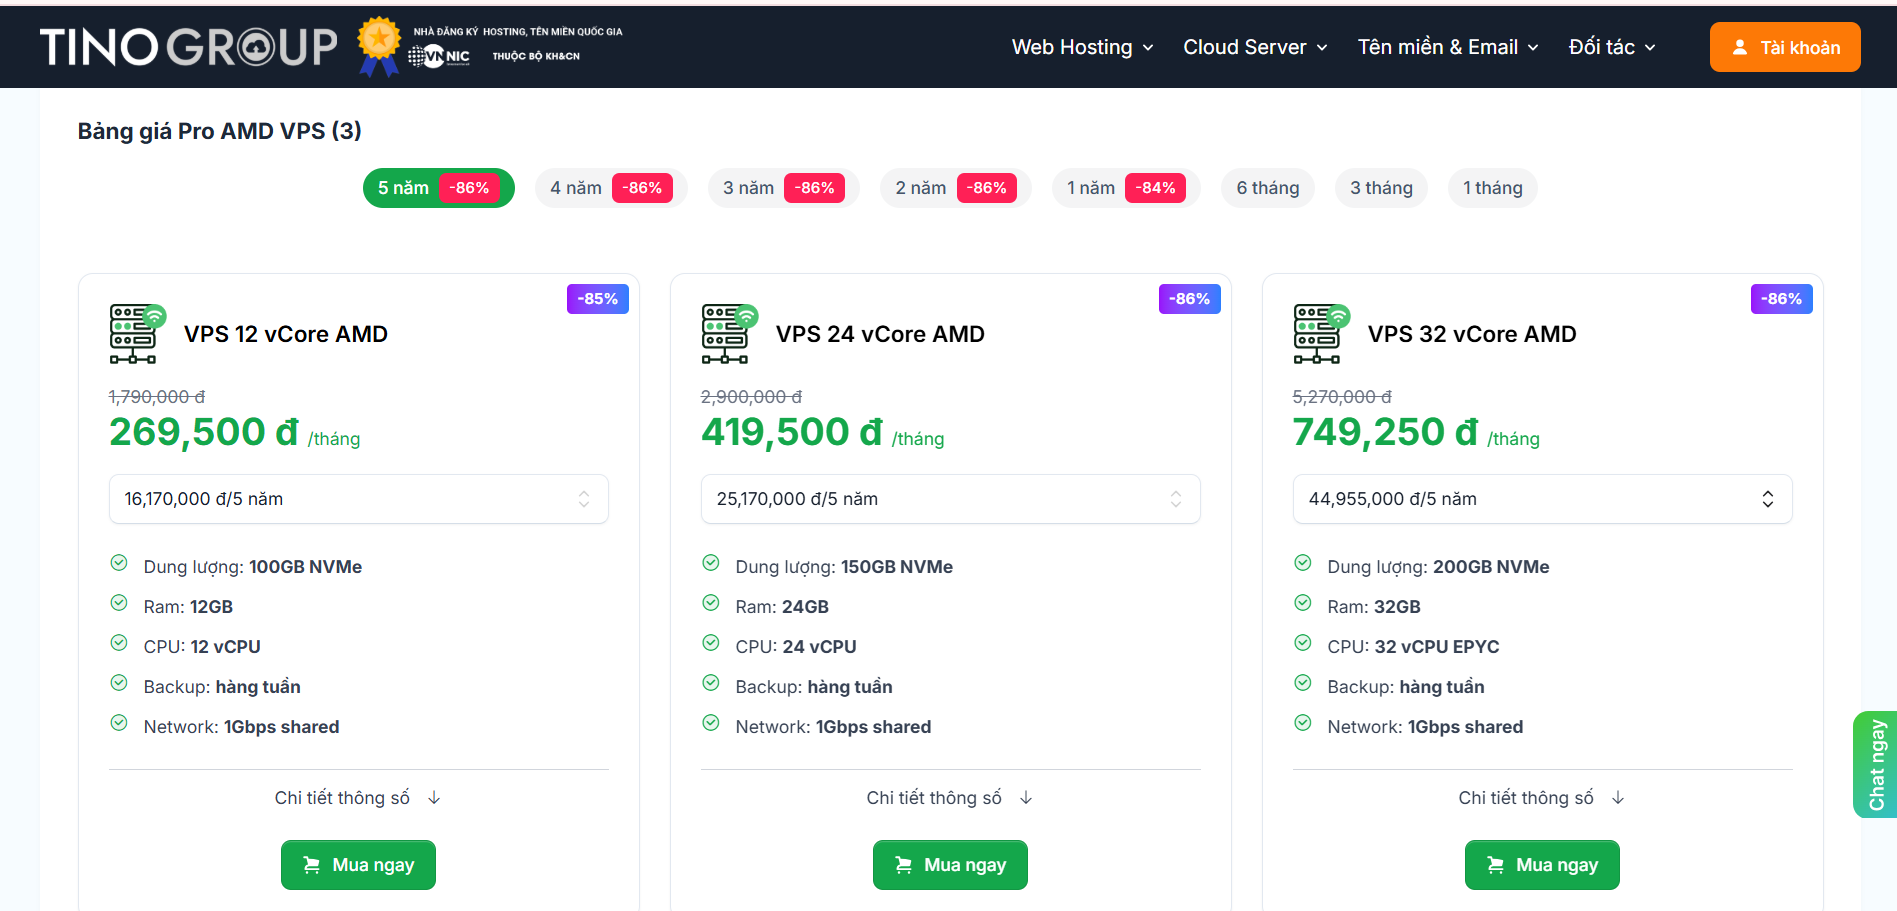The image size is (1897, 911).
Task: Open the 44,955,000 đ/5 năm price dropdown
Action: pos(1542,499)
